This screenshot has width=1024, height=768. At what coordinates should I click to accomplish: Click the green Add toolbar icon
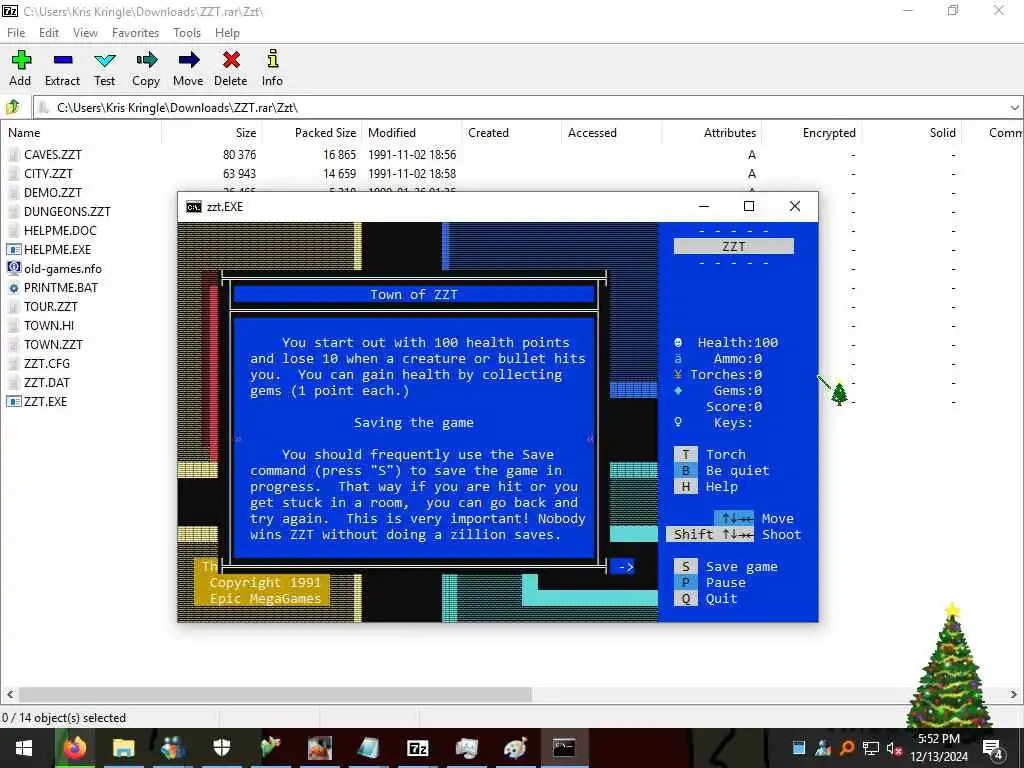pos(21,60)
